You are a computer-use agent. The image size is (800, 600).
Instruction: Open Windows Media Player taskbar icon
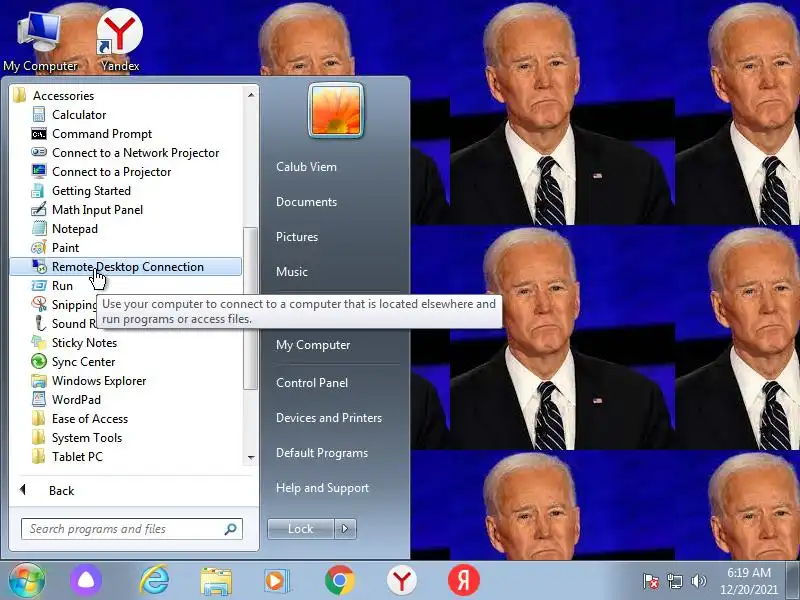tap(277, 581)
